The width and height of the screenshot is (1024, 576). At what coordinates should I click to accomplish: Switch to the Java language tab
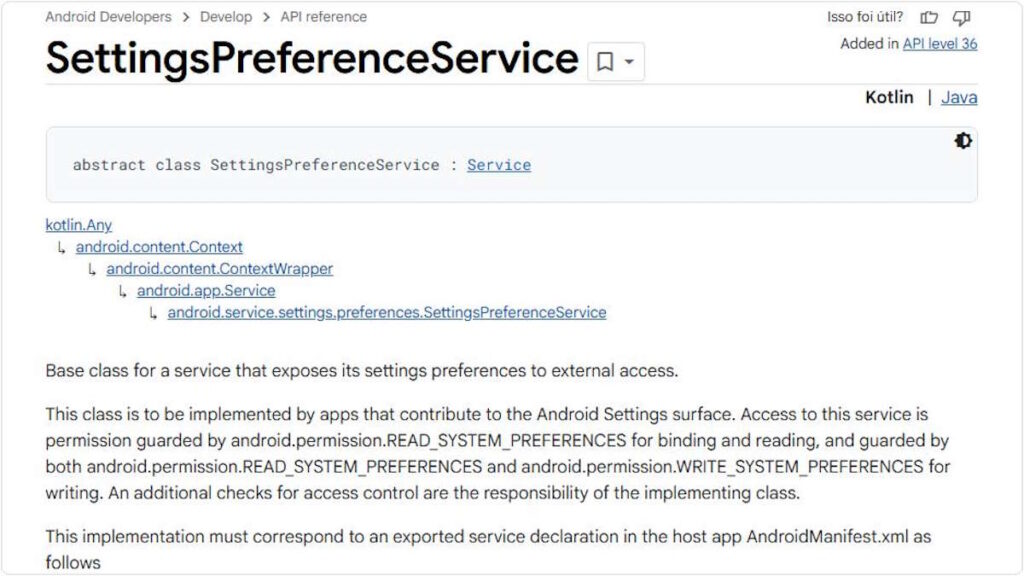pos(959,97)
